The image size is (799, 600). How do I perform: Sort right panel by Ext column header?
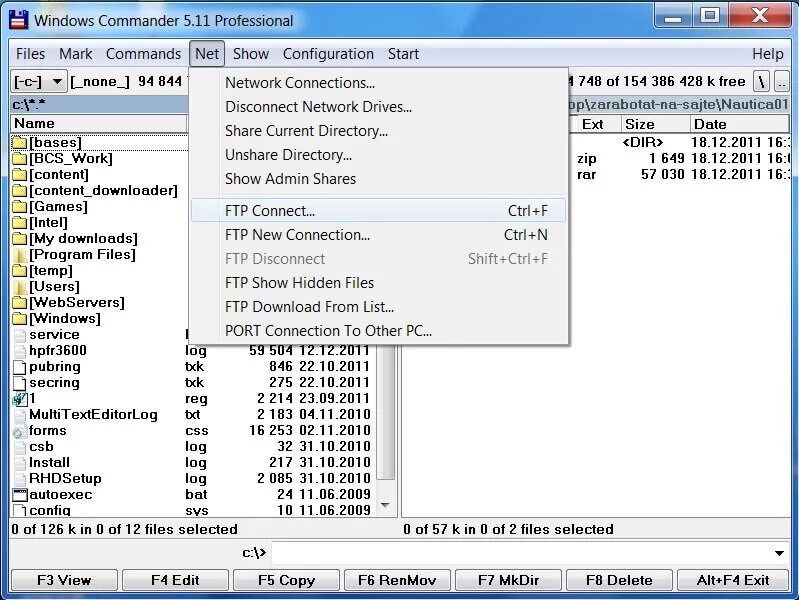(593, 124)
